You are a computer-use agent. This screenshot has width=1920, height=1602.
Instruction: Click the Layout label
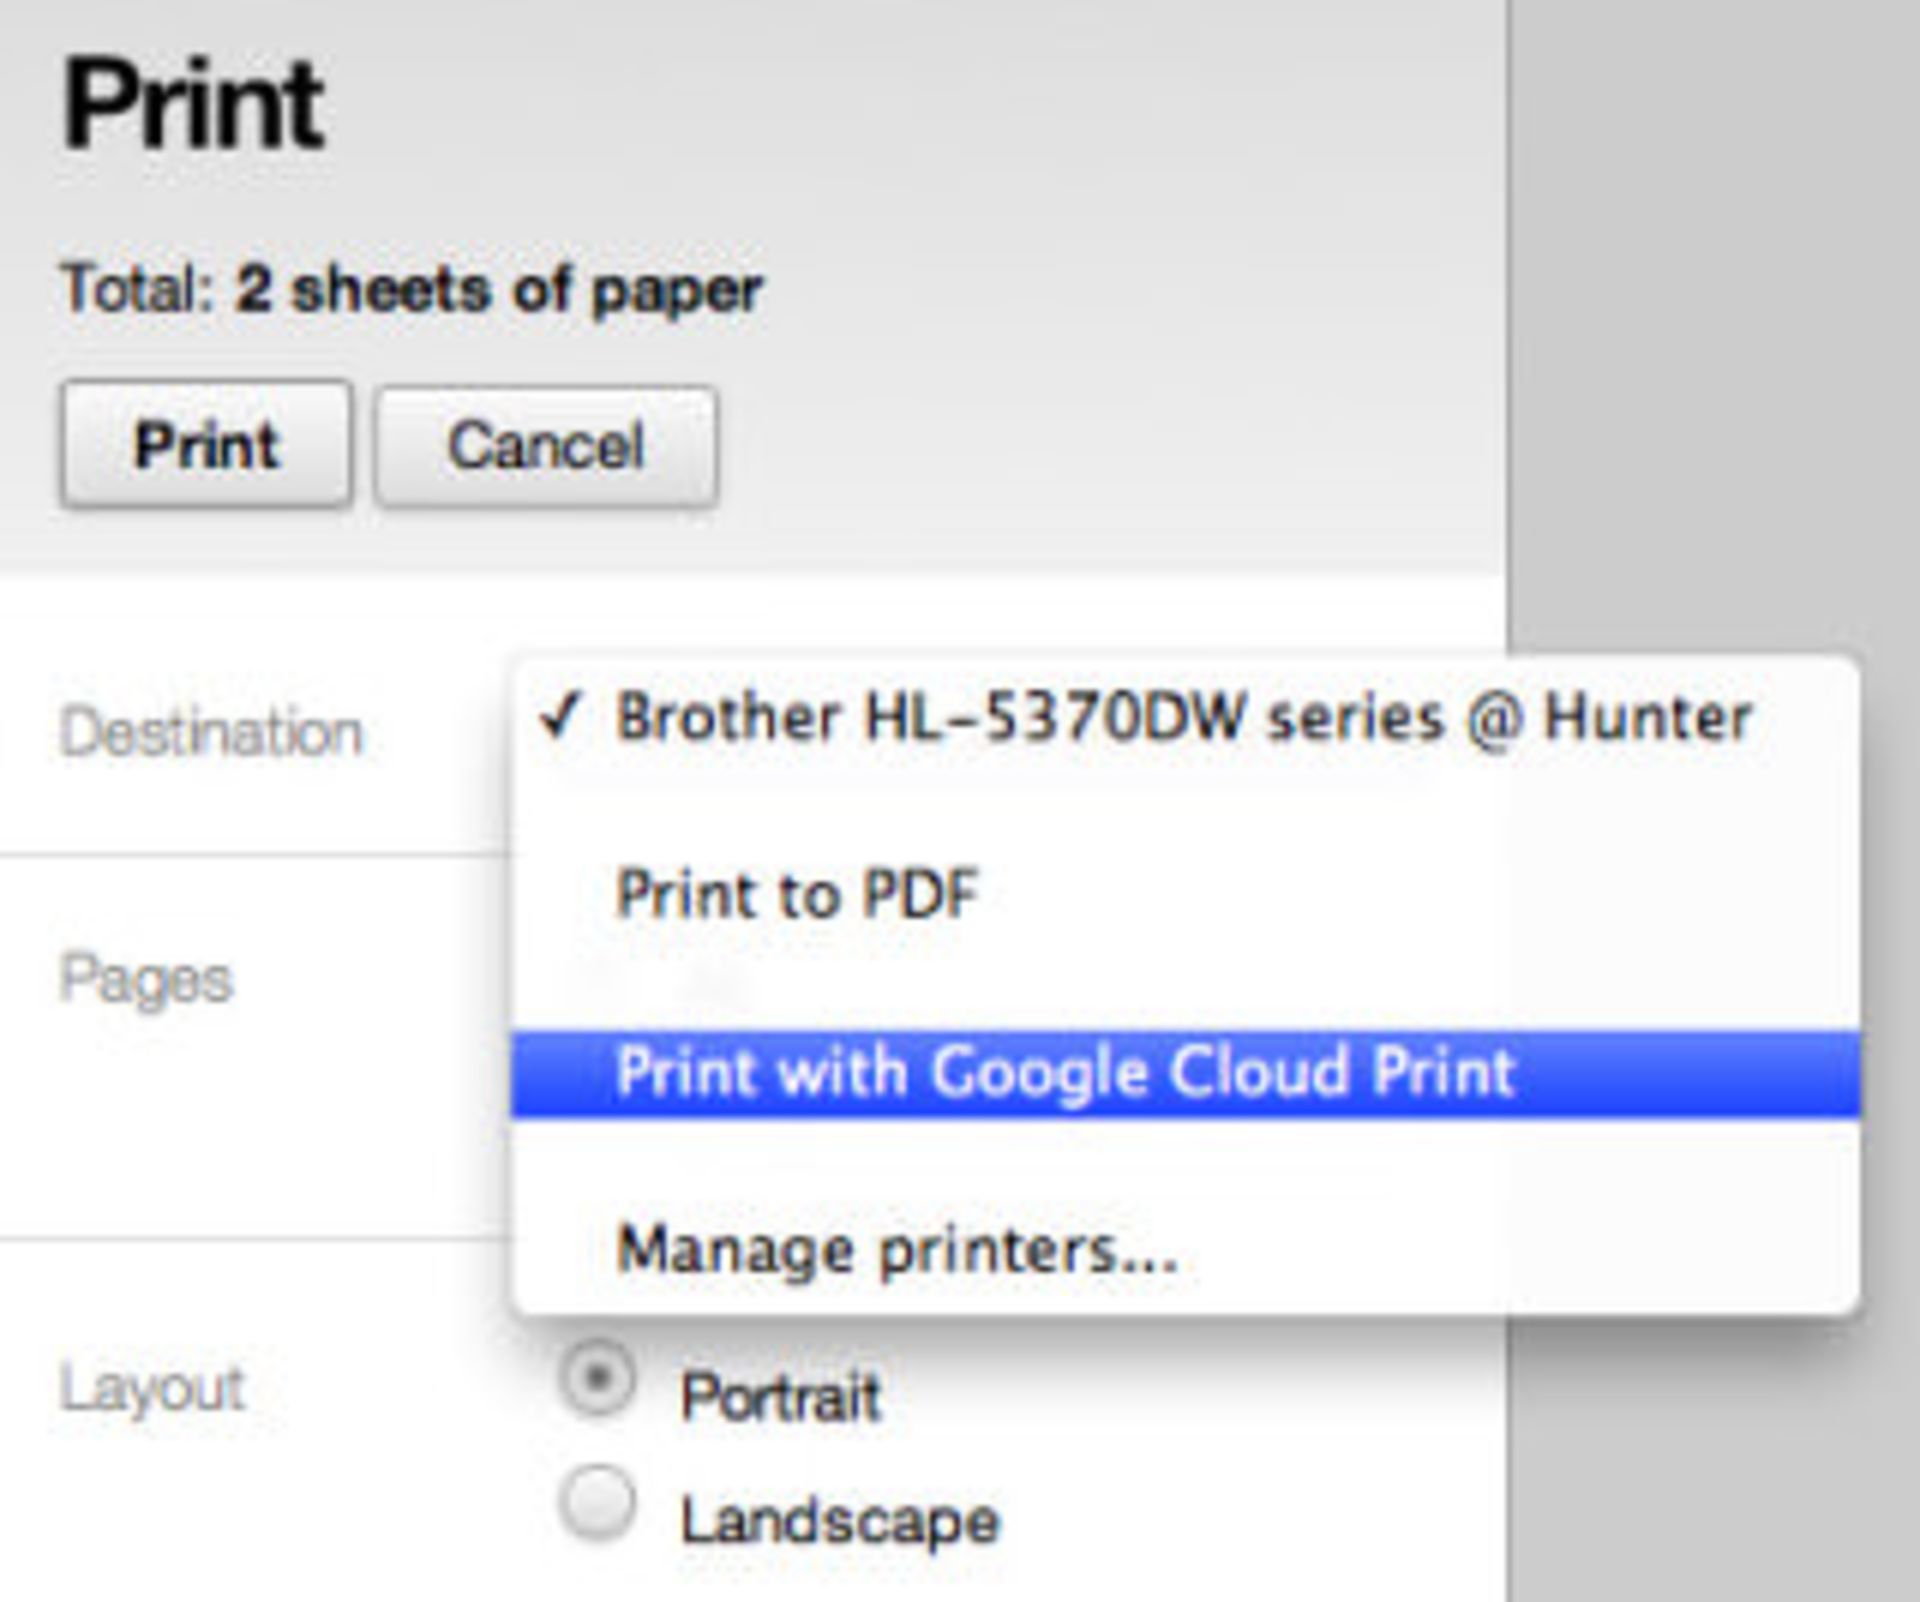tap(152, 1388)
